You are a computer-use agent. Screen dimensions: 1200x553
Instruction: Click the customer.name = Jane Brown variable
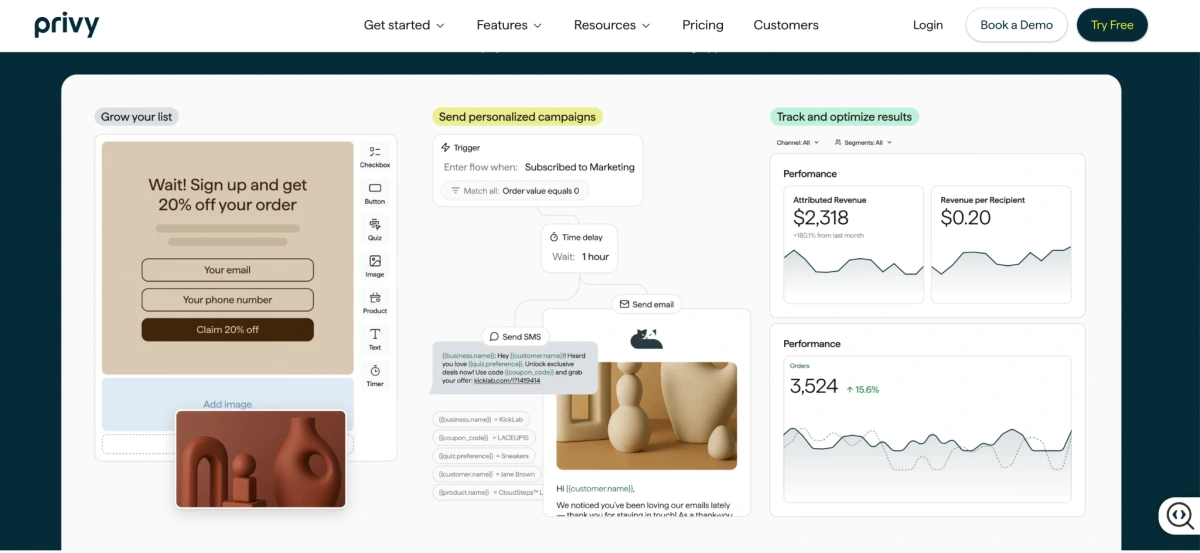tap(487, 474)
